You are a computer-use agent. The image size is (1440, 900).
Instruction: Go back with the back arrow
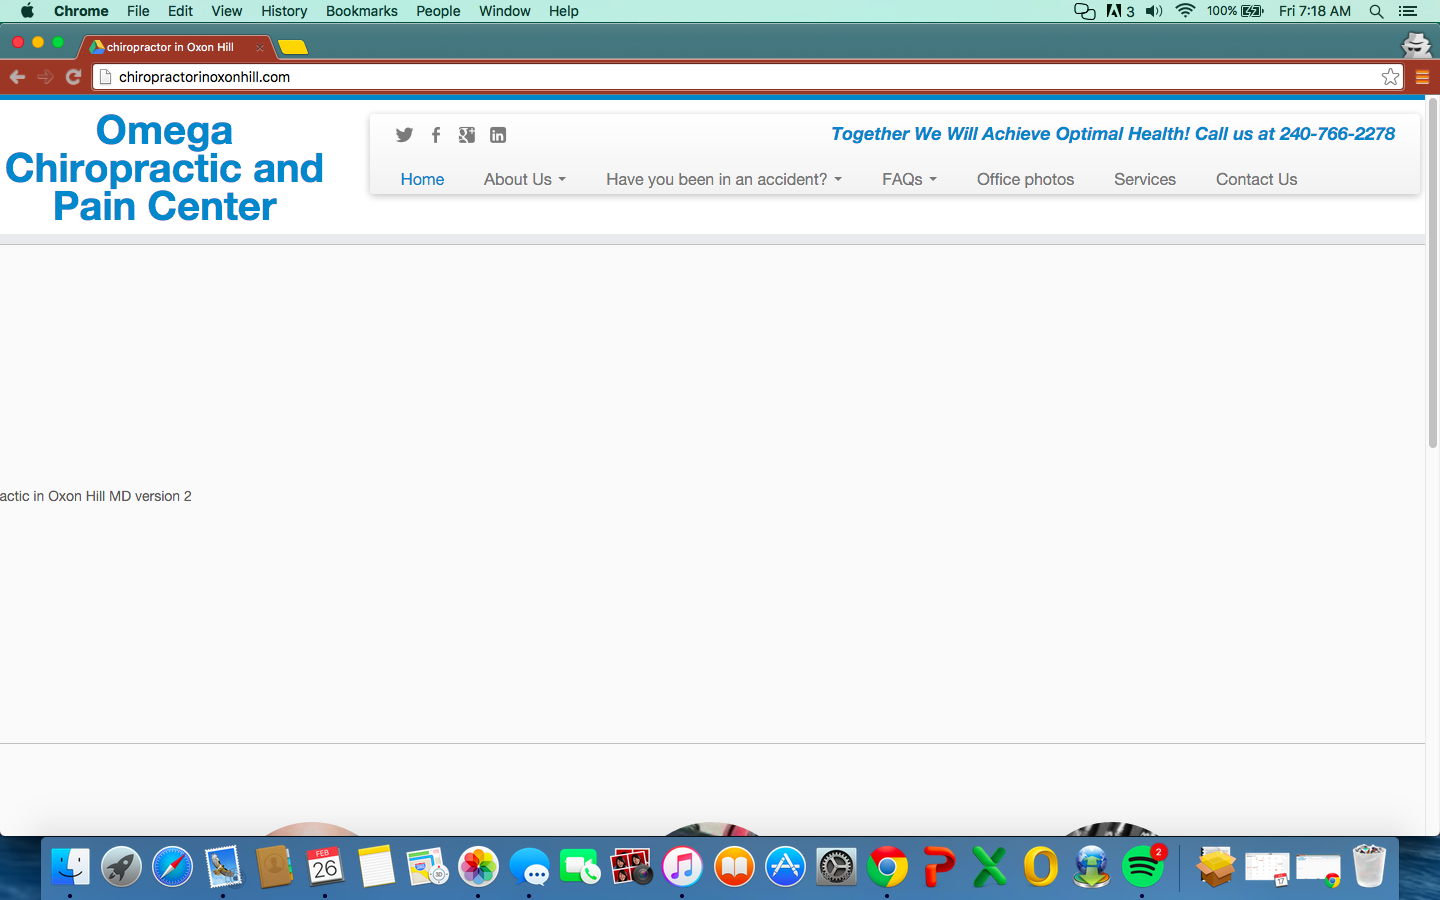click(x=17, y=77)
